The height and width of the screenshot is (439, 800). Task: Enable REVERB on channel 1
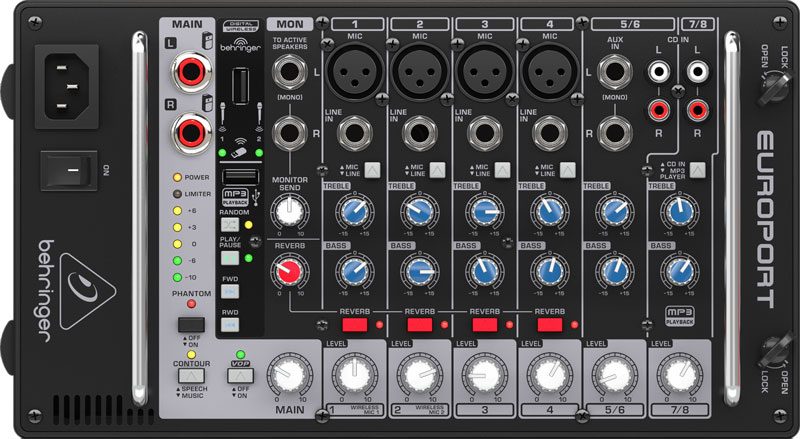pyautogui.click(x=355, y=325)
